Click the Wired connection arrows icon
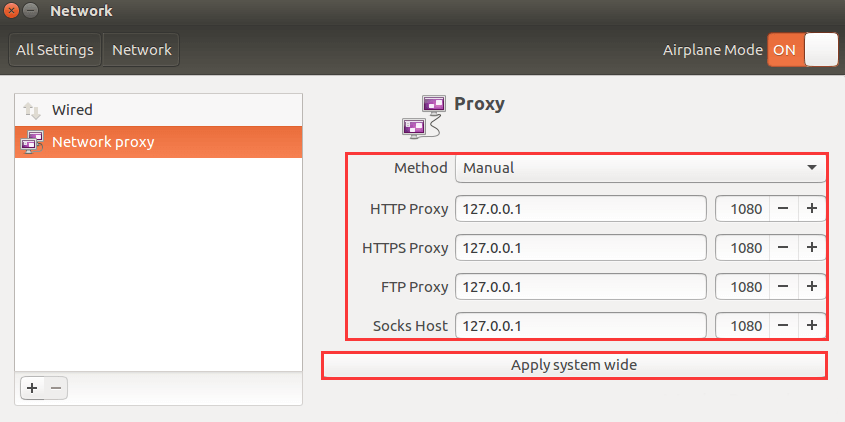Viewport: 845px width, 422px height. tap(32, 110)
